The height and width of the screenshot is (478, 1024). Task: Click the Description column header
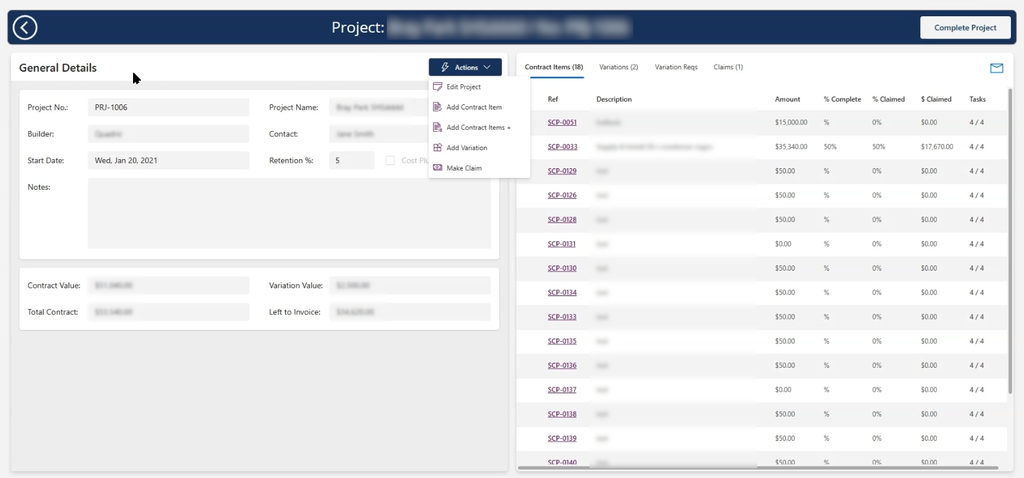pos(614,99)
